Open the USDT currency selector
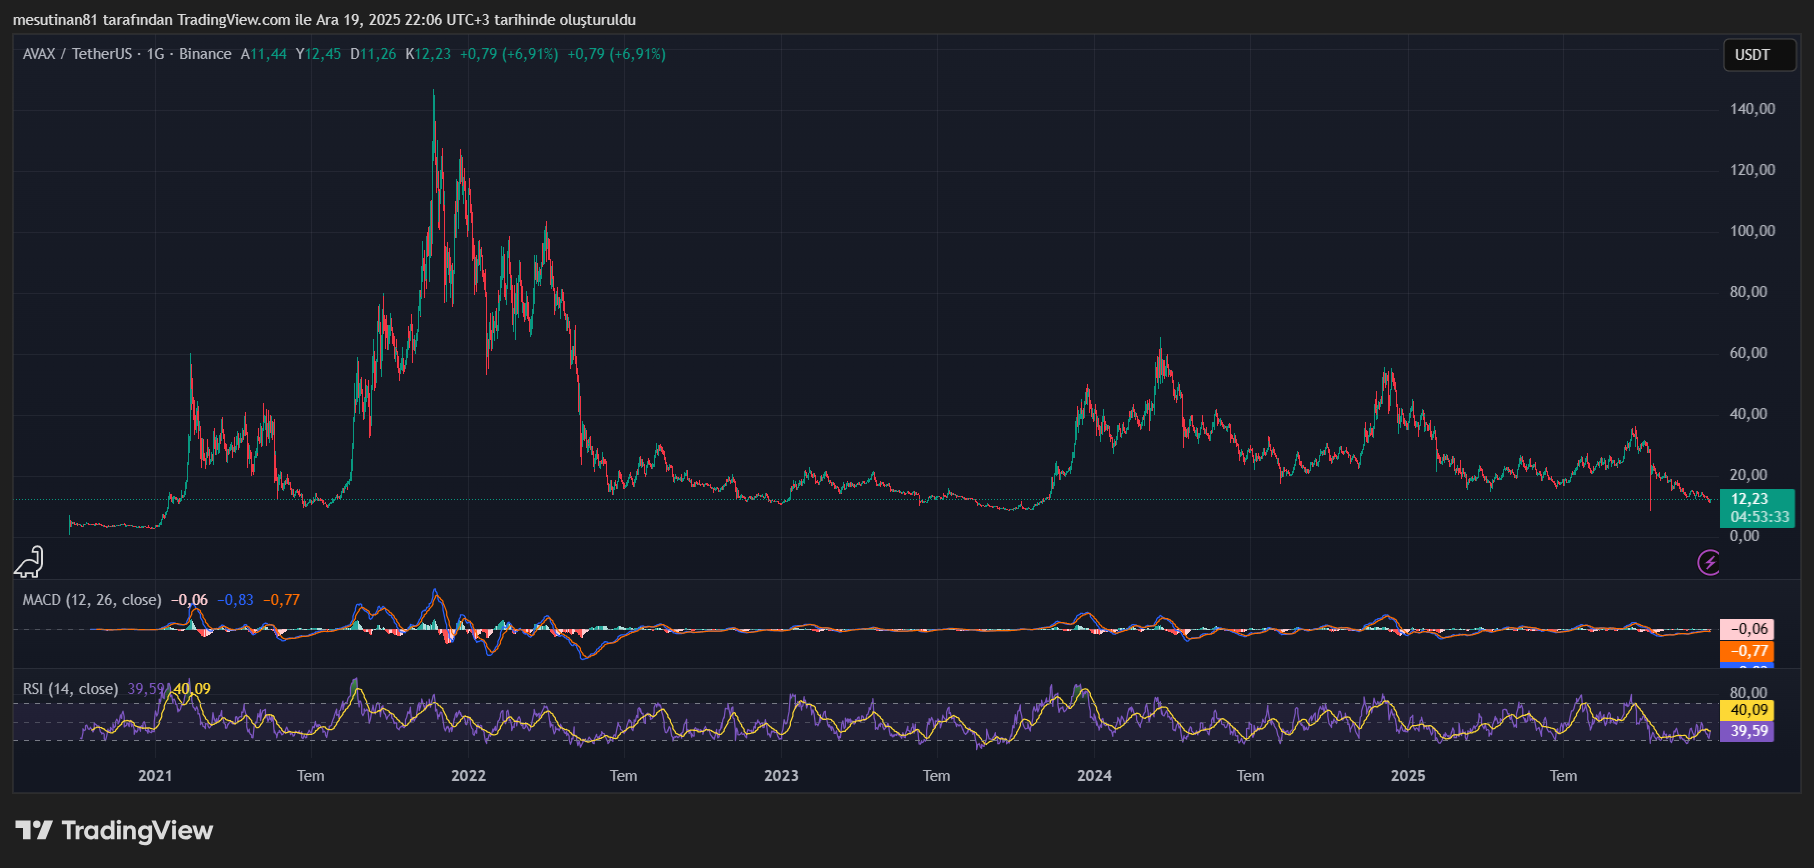Screen dimensions: 1814x868 click(1752, 55)
